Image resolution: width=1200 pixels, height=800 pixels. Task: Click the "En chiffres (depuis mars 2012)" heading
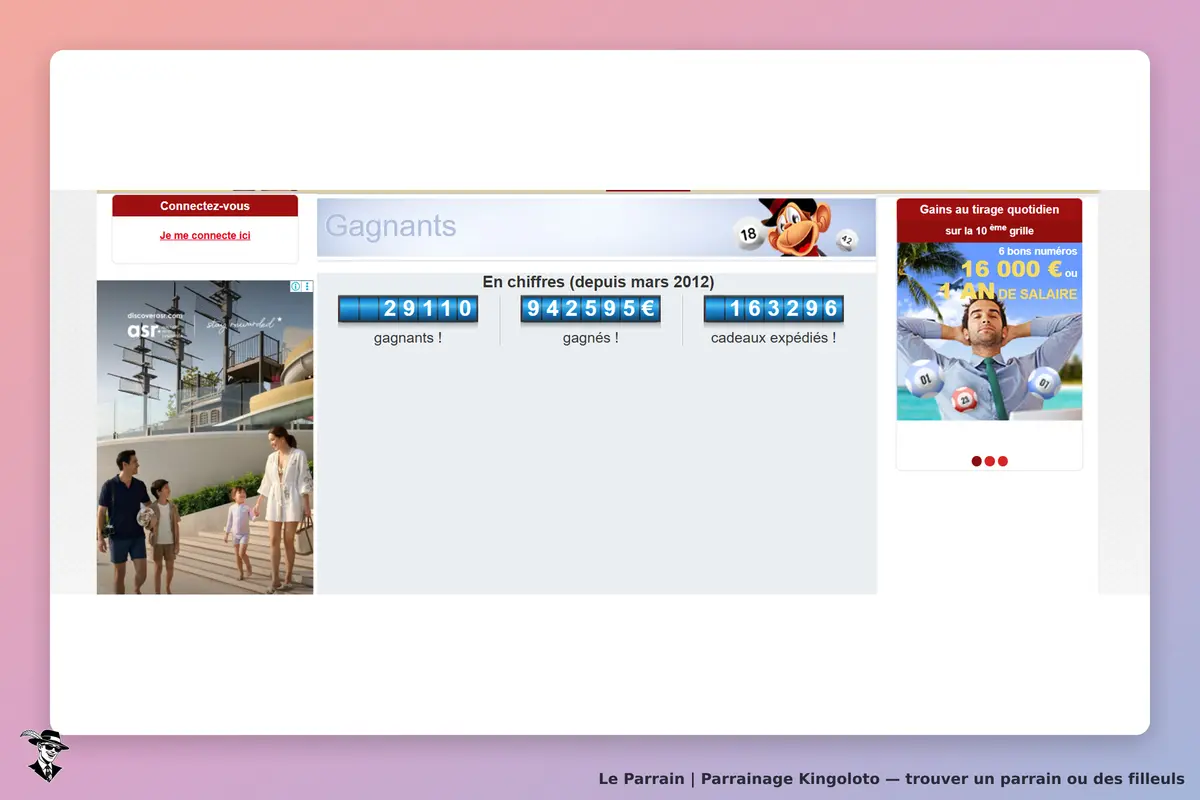(x=598, y=282)
